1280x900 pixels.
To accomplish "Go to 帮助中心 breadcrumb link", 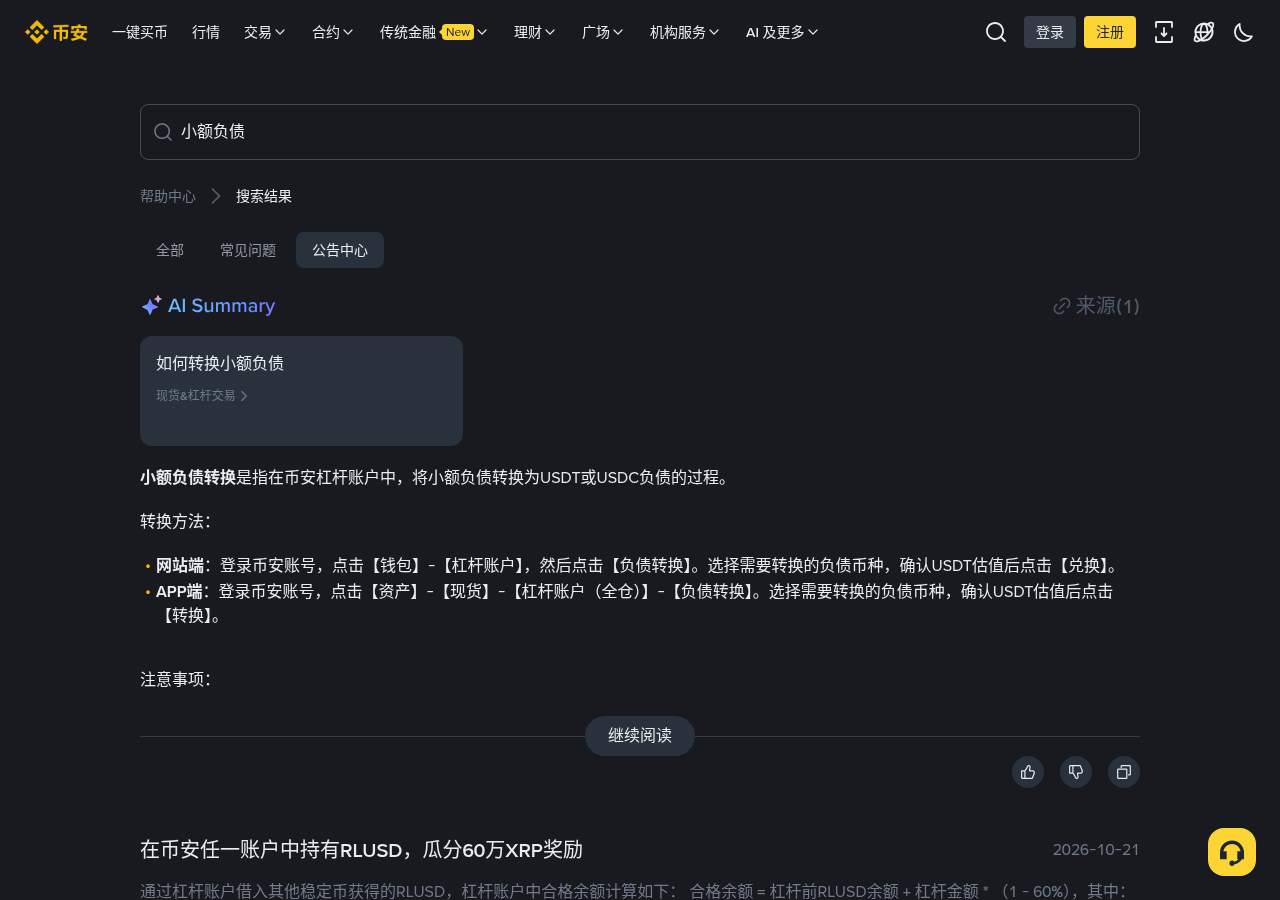I will [x=168, y=196].
